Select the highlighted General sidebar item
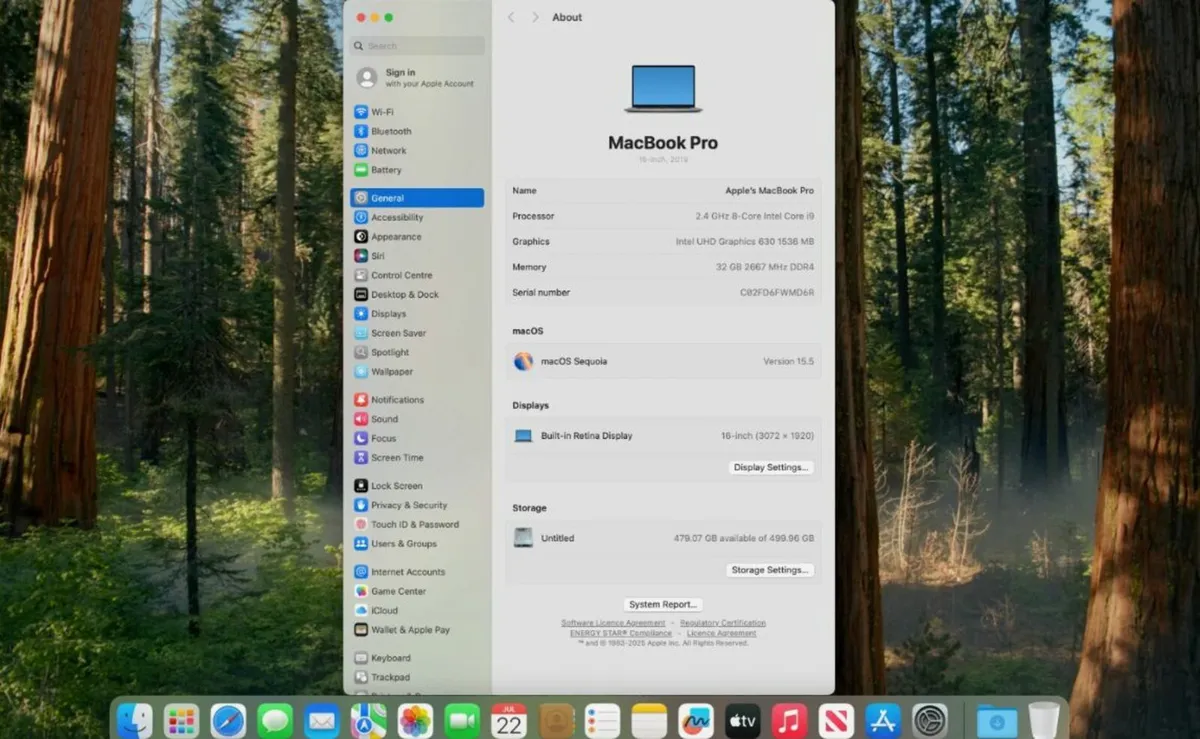The width and height of the screenshot is (1200, 739). (x=417, y=198)
